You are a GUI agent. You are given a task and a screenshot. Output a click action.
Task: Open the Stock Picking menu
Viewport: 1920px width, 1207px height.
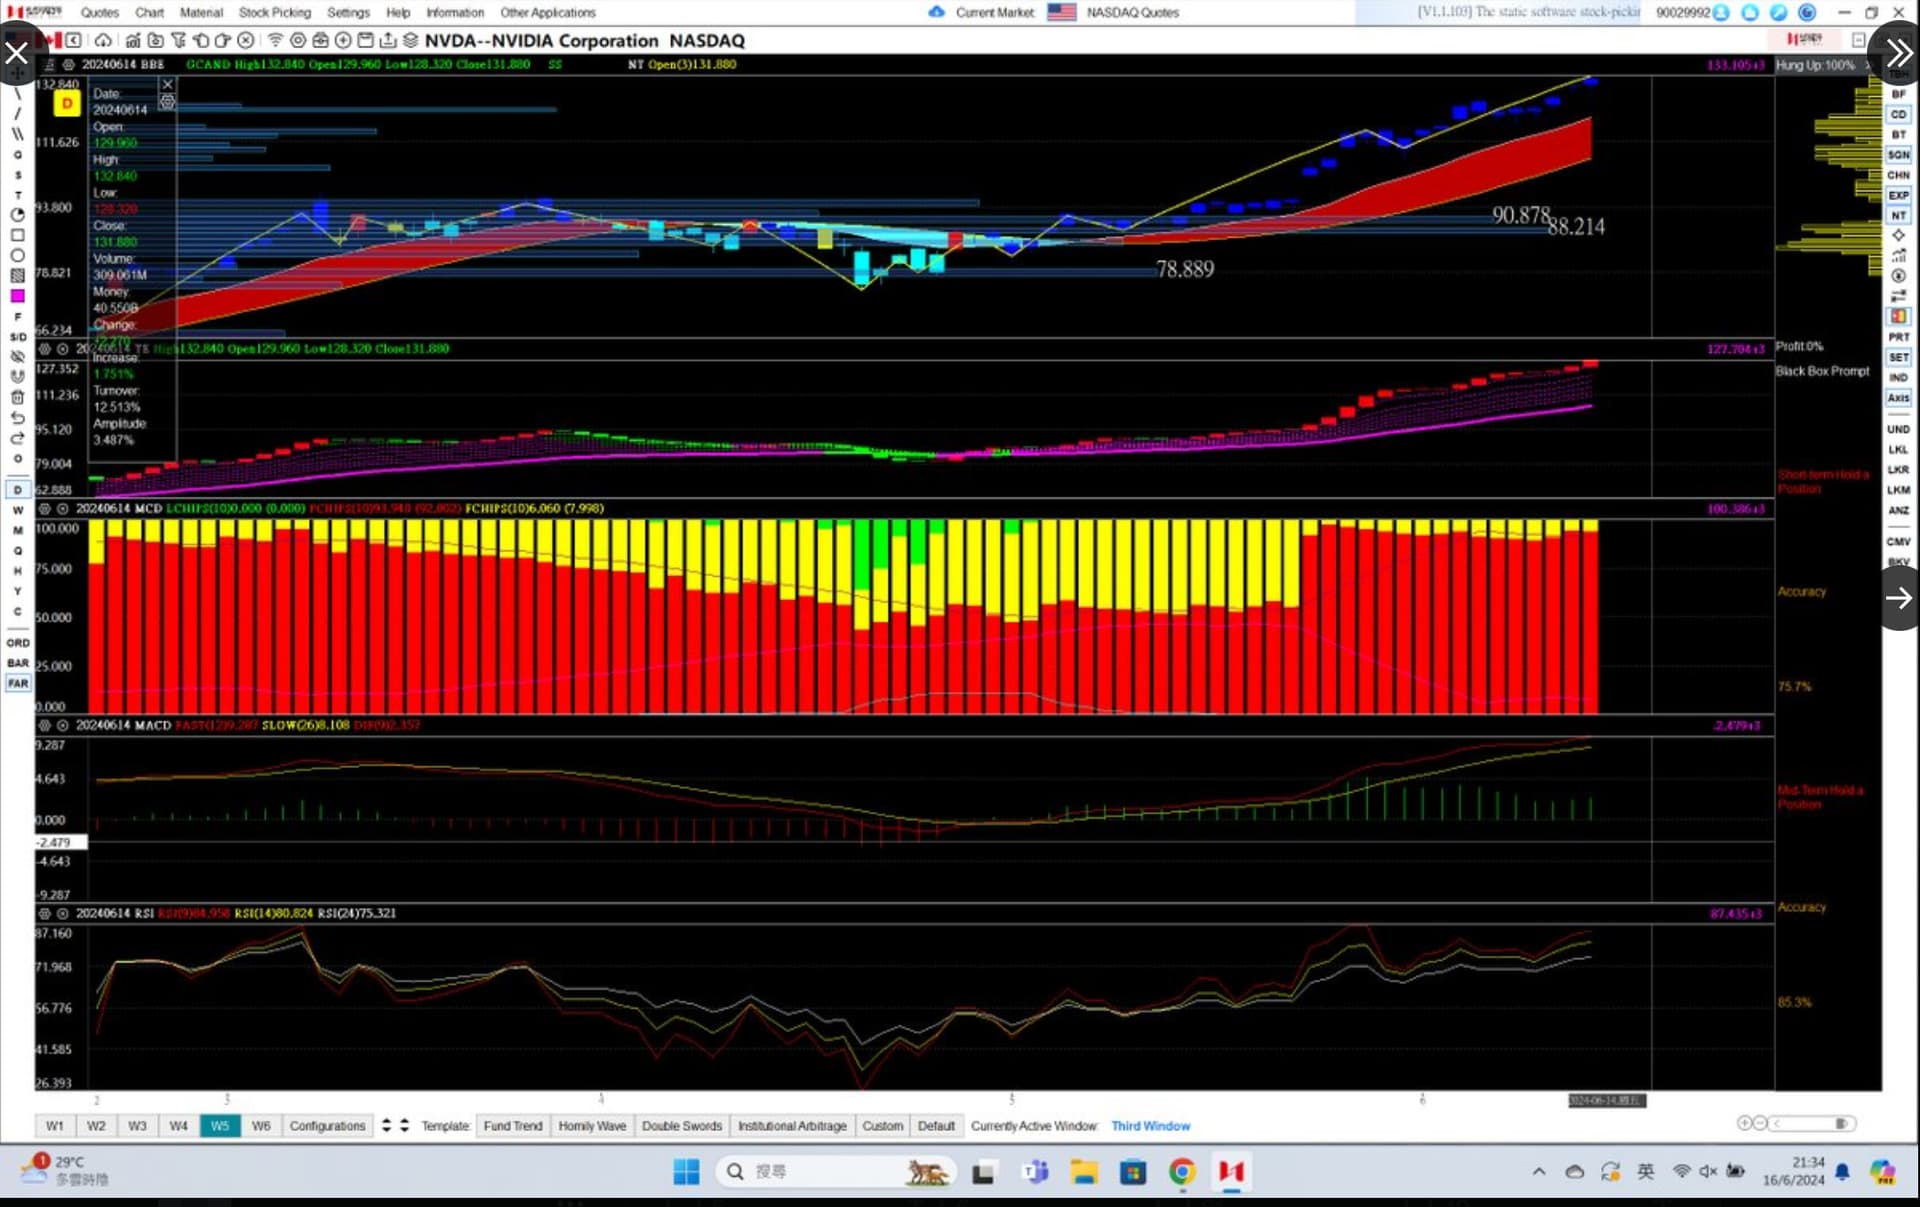(x=274, y=12)
